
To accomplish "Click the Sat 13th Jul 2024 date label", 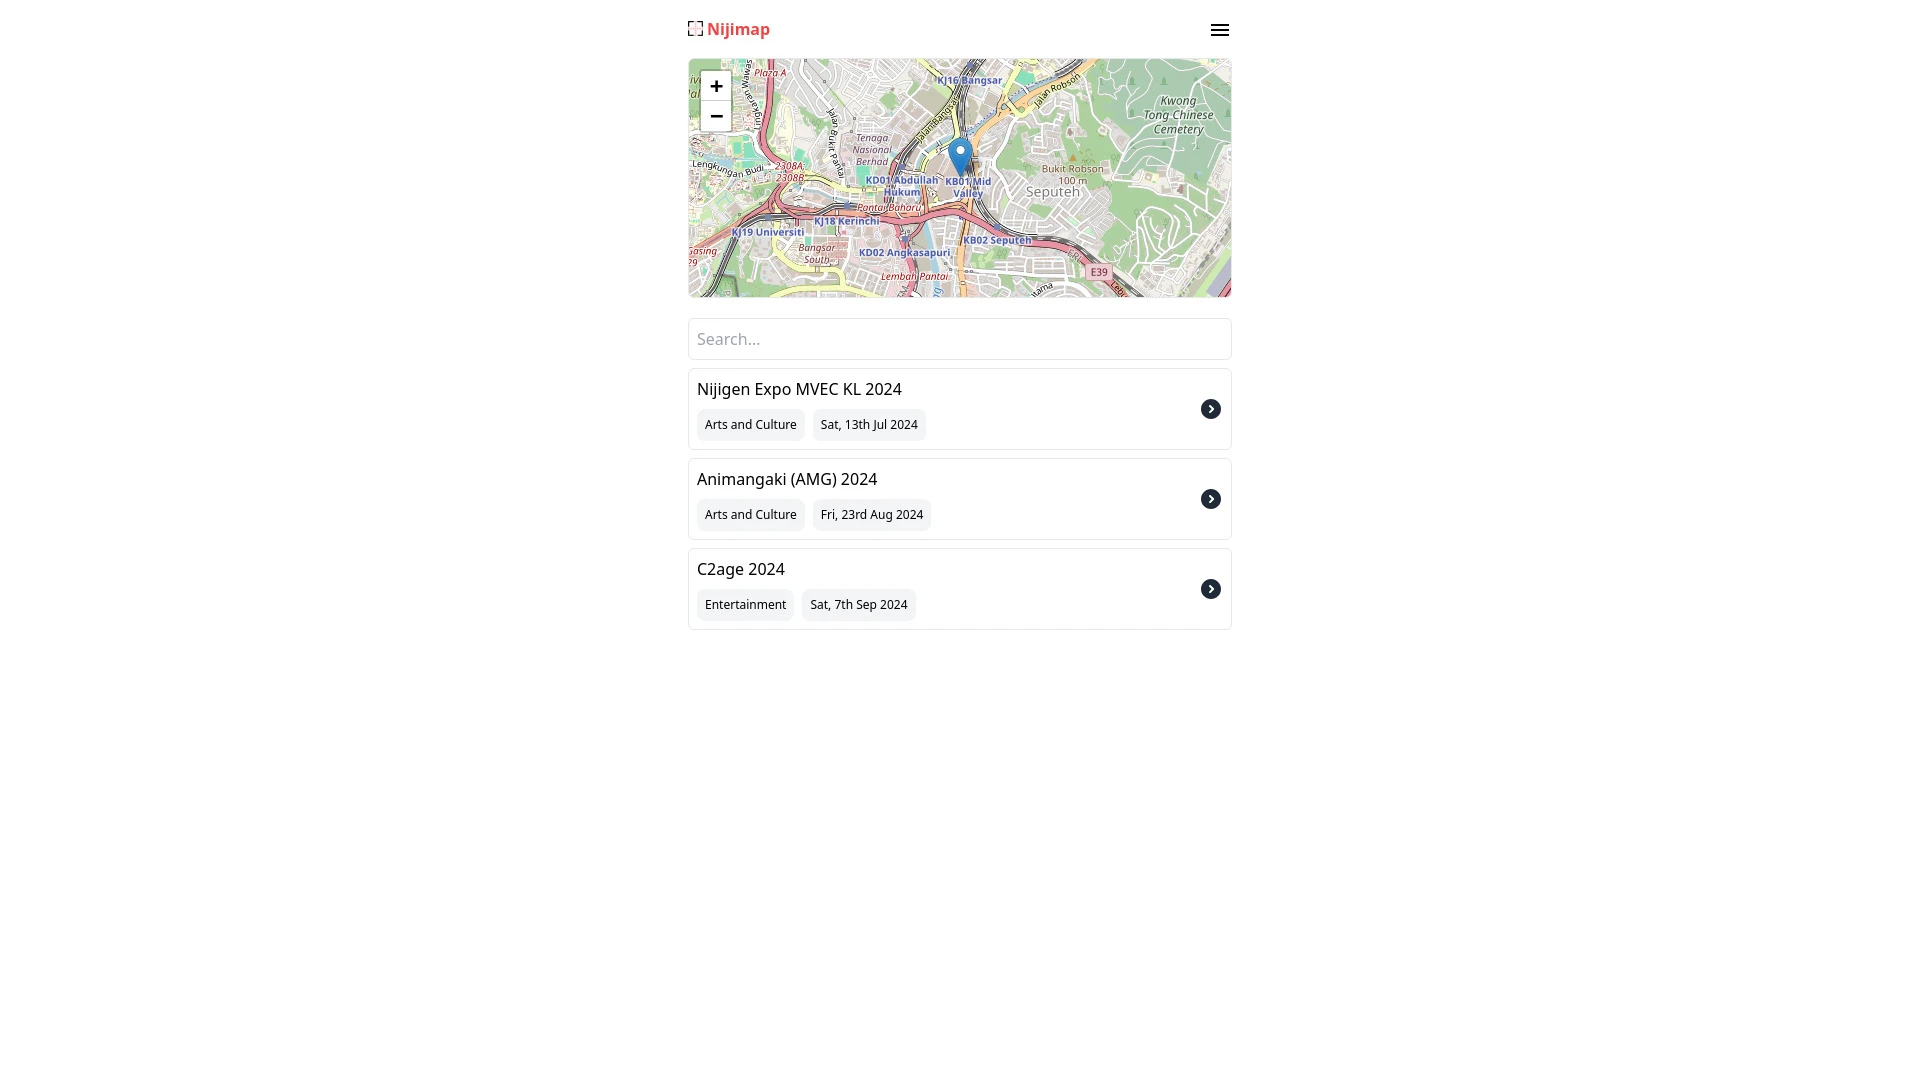I will pyautogui.click(x=868, y=423).
